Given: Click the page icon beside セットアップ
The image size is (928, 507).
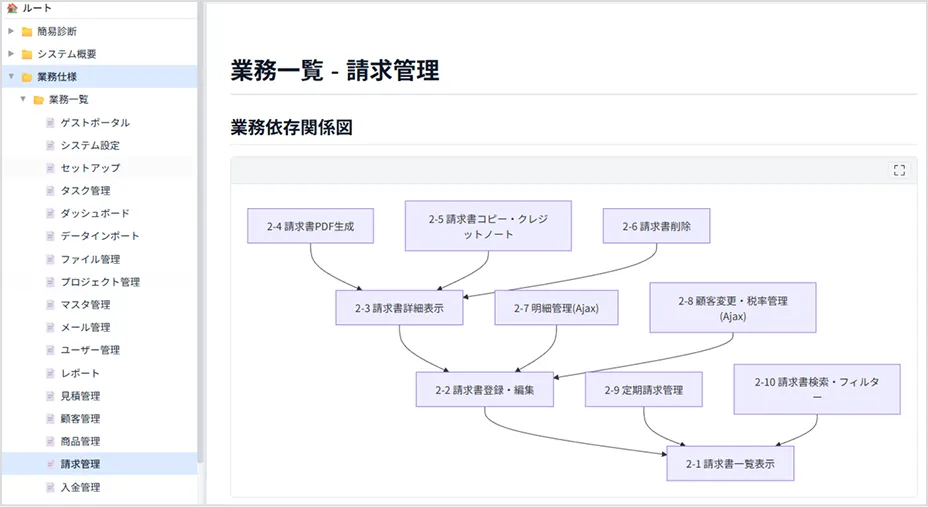Looking at the screenshot, I should point(50,168).
